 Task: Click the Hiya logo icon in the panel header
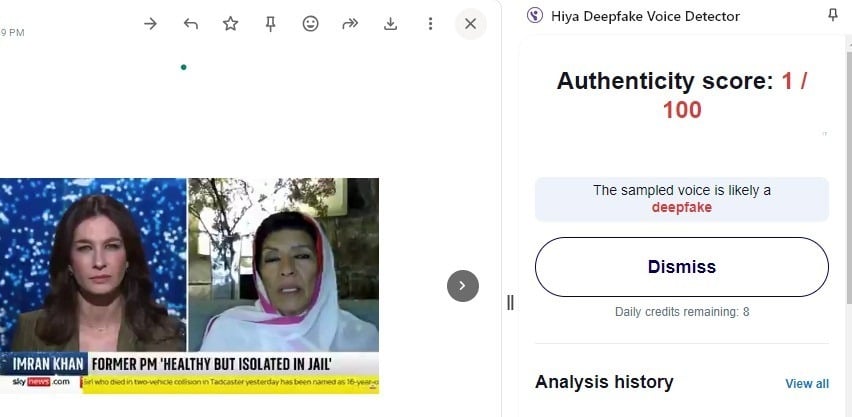(534, 15)
